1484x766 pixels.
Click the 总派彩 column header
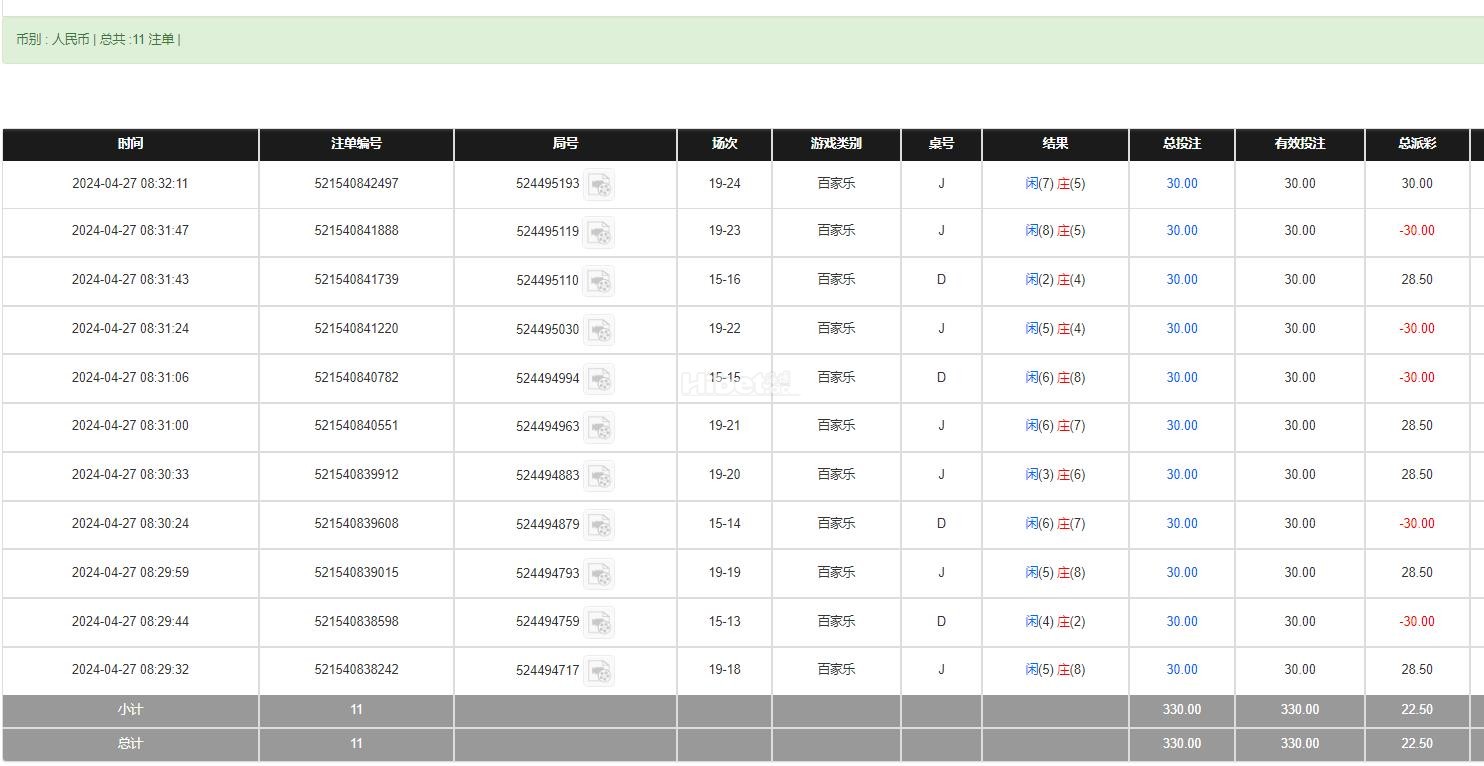coord(1417,144)
